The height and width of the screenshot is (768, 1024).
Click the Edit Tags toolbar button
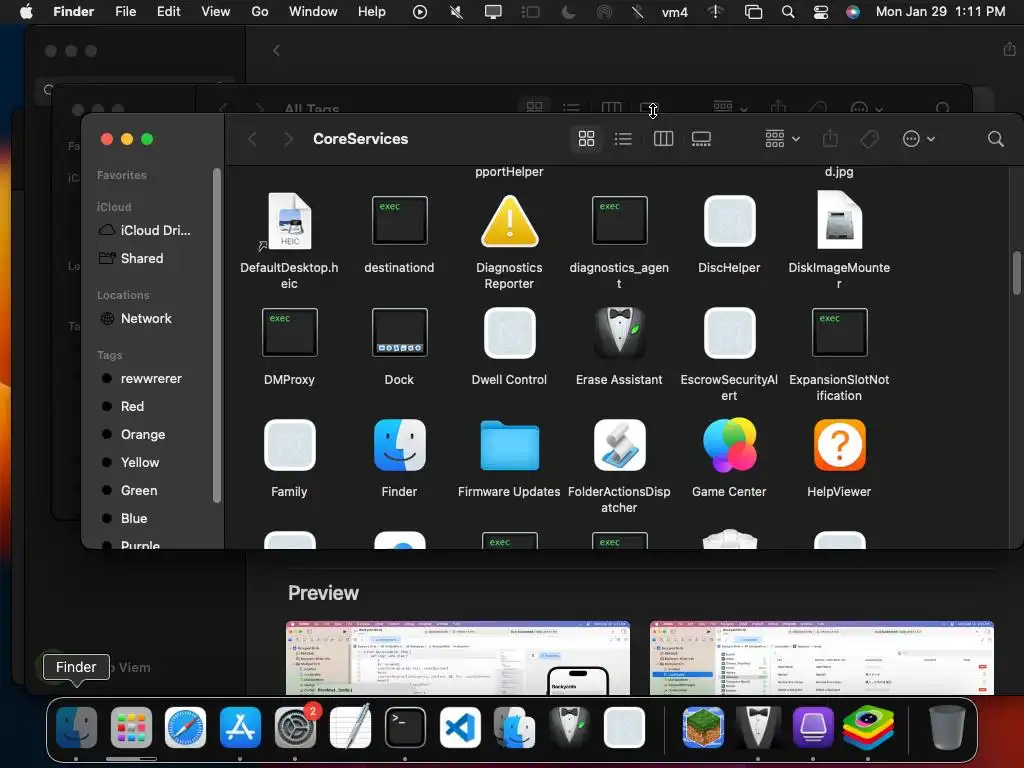(x=869, y=138)
